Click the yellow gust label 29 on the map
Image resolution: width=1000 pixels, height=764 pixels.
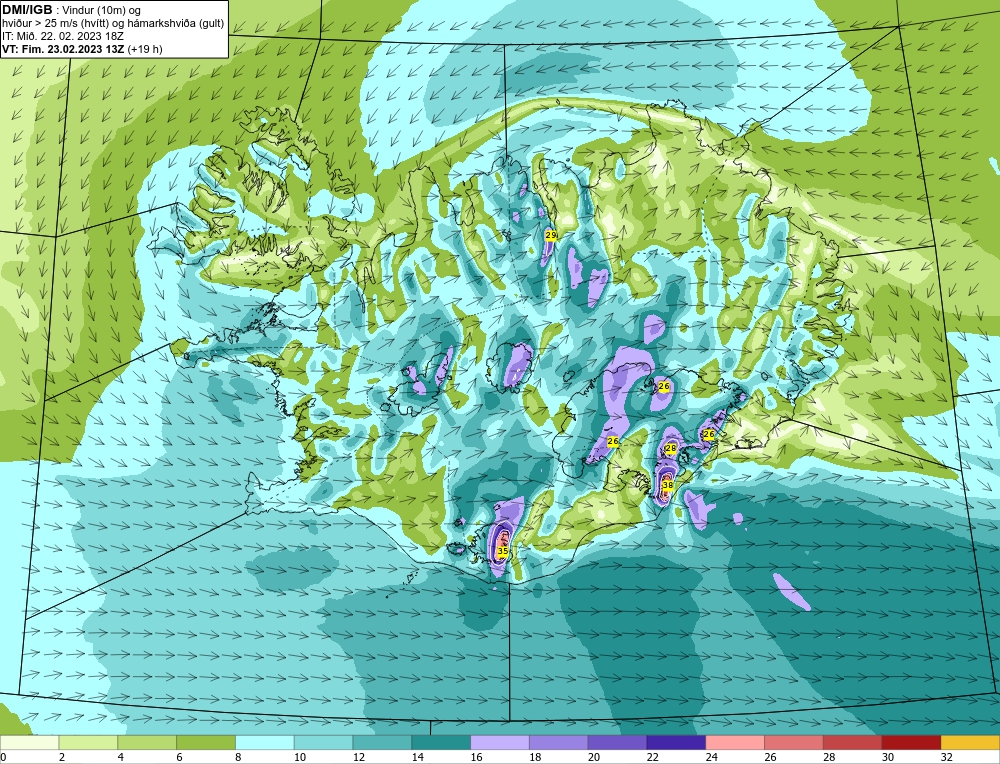551,235
